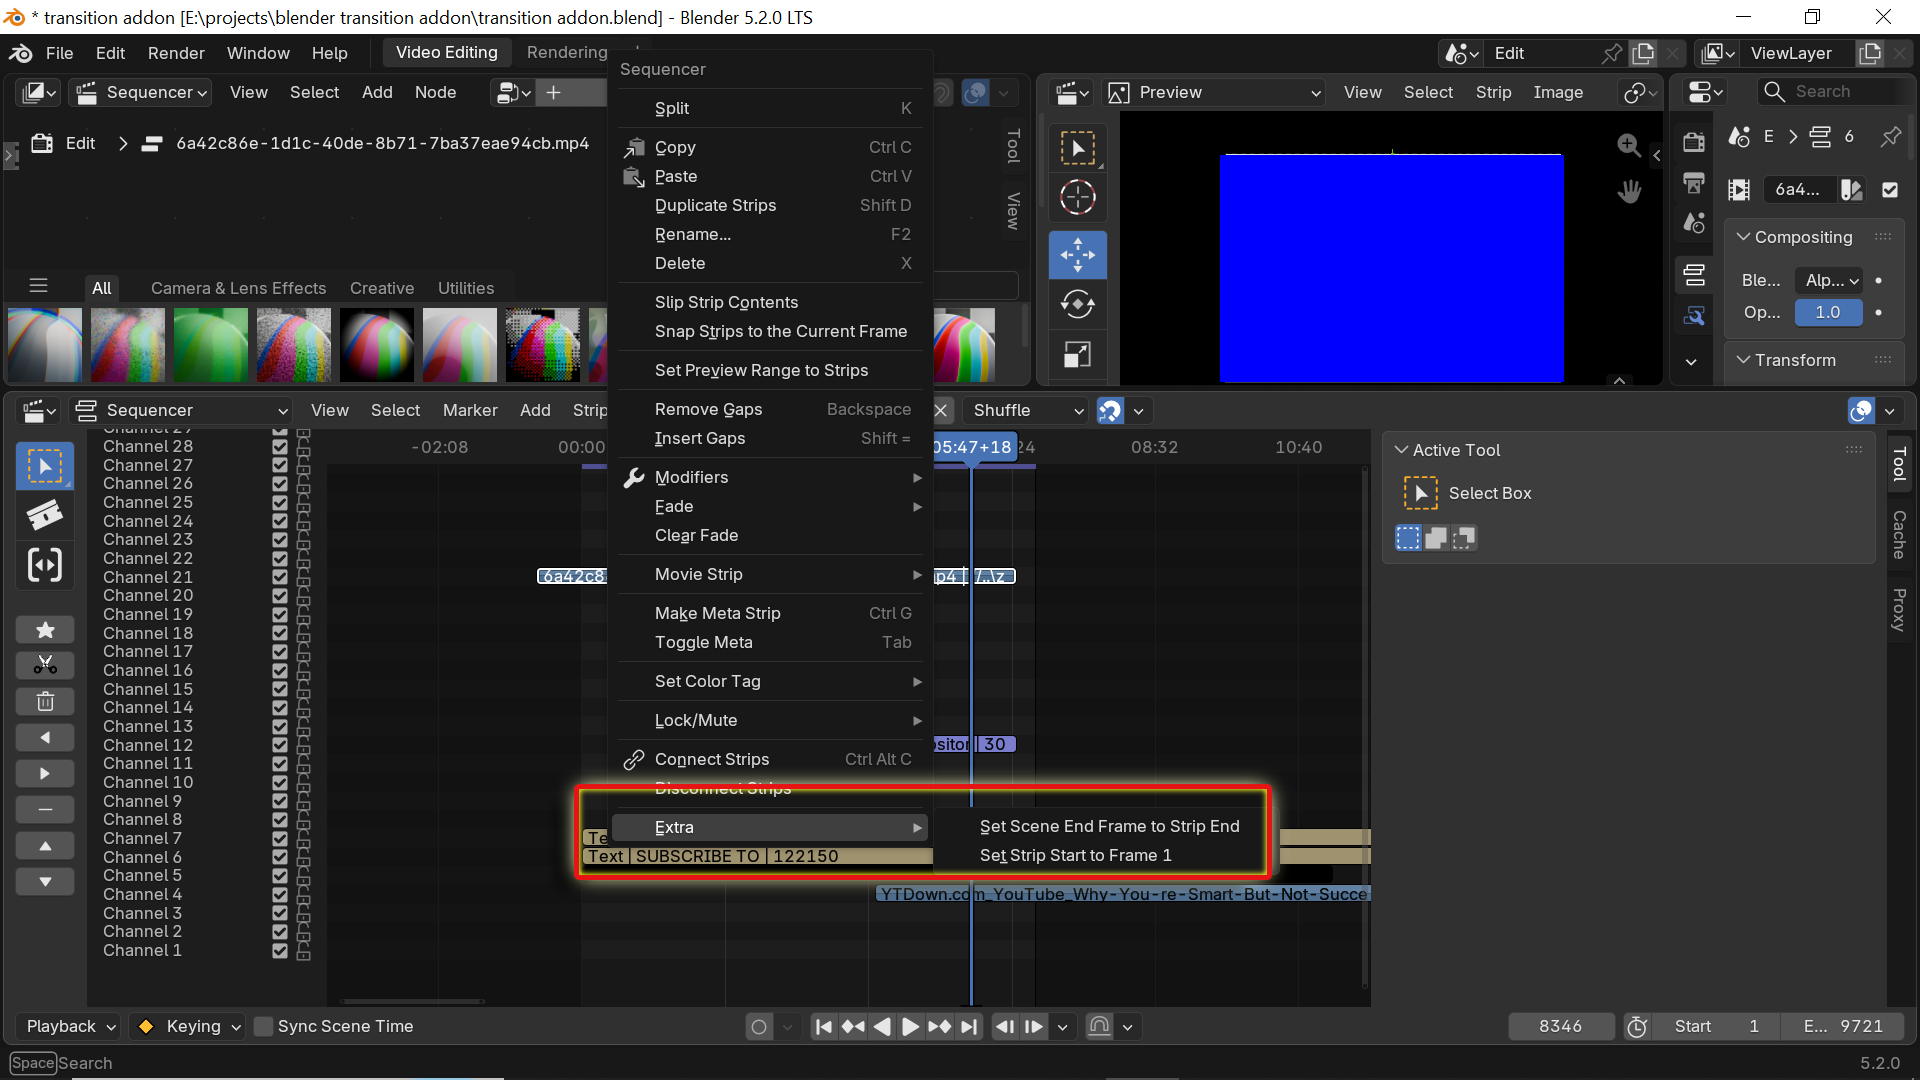The width and height of the screenshot is (1920, 1080).
Task: Choose Set Scene End Frame to Strip End
Action: tap(1109, 826)
